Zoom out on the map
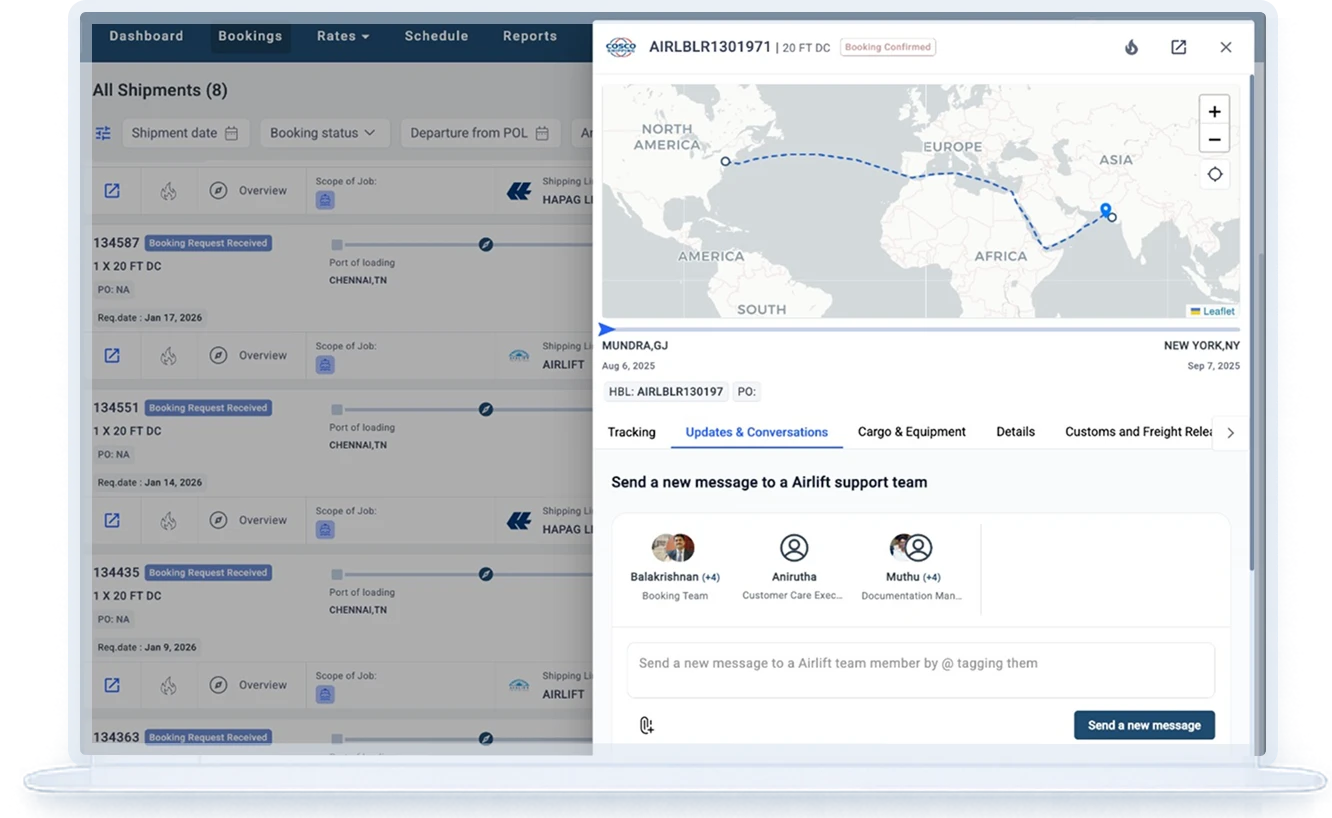The width and height of the screenshot is (1332, 818). click(1214, 140)
